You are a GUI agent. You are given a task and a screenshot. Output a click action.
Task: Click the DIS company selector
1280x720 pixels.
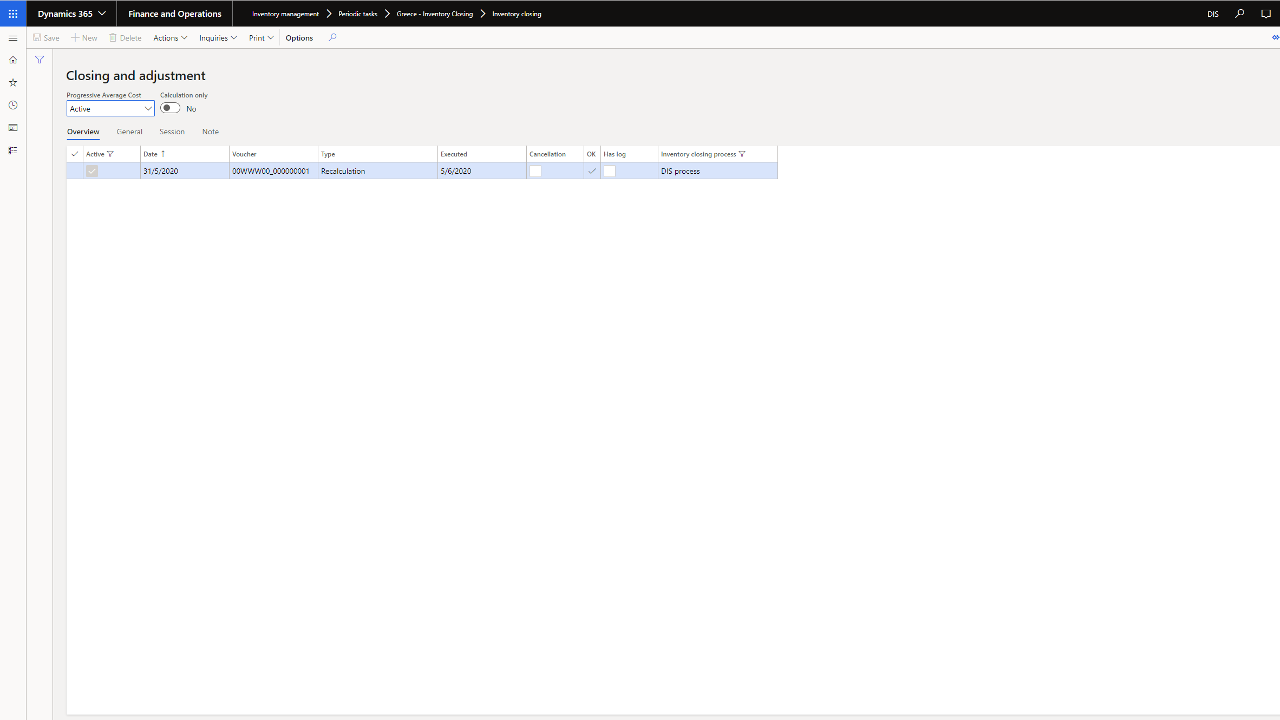tap(1213, 14)
